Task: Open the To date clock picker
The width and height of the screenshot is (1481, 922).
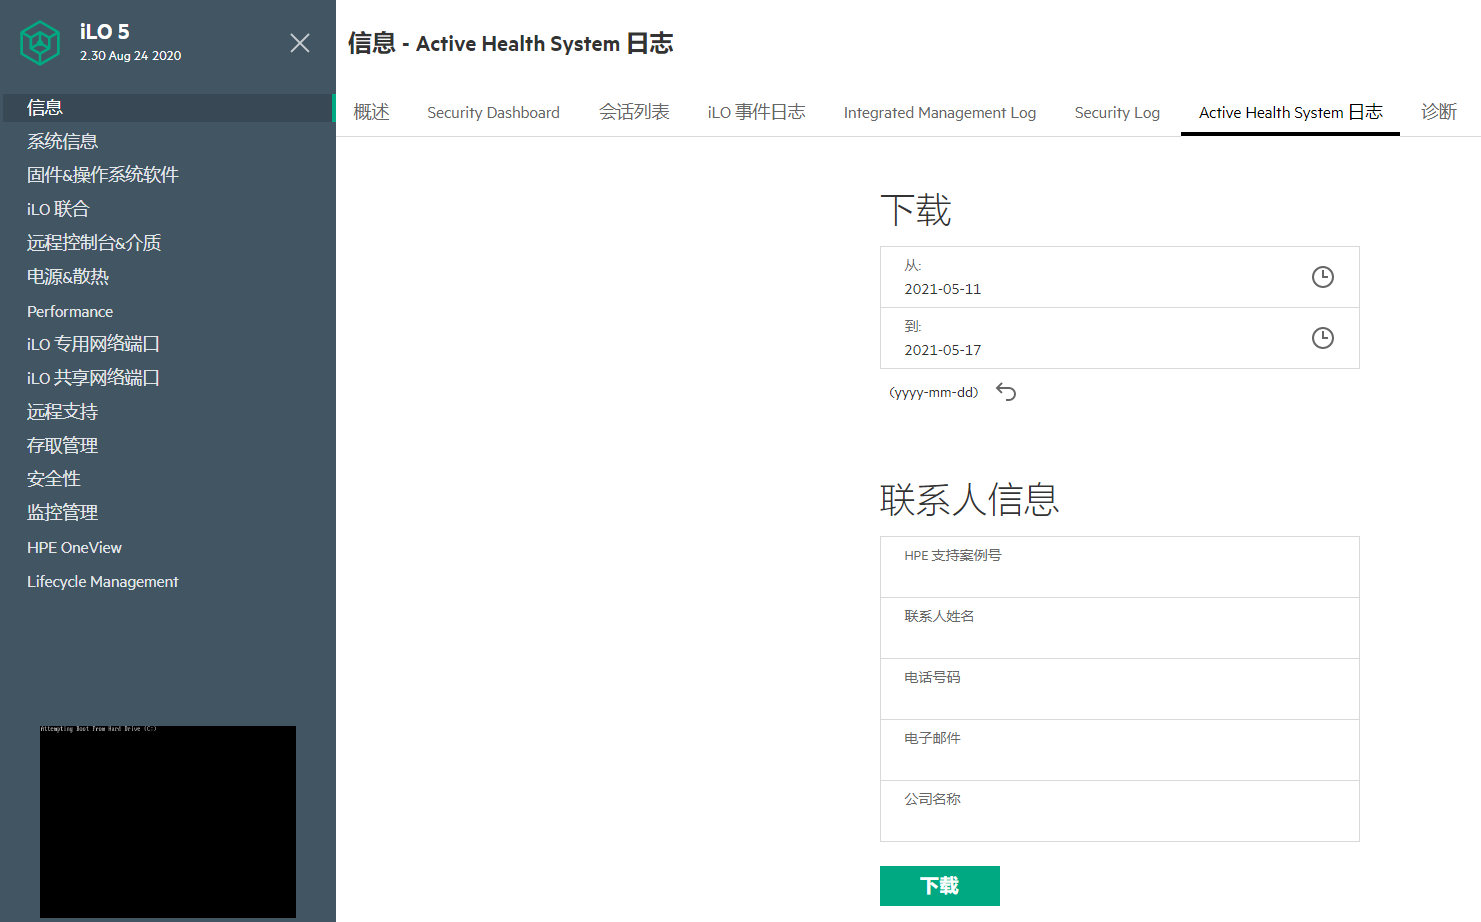Action: (1322, 338)
